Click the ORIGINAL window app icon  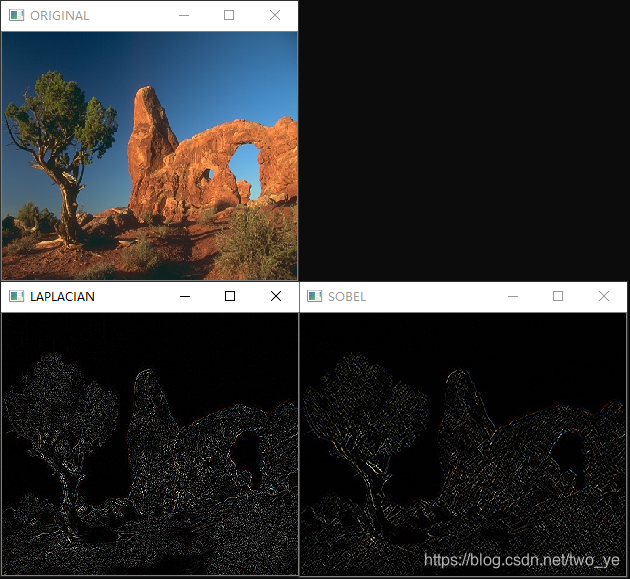point(16,15)
